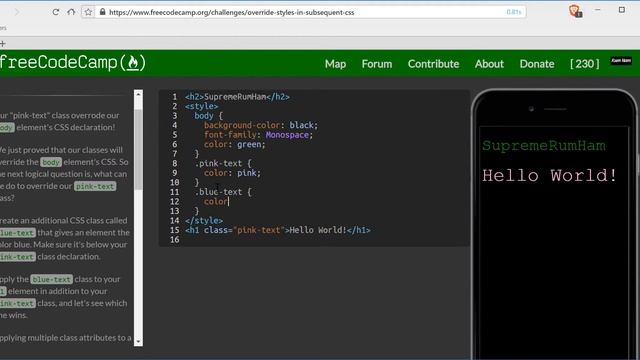Click the [ 230 ] points link

click(x=584, y=64)
